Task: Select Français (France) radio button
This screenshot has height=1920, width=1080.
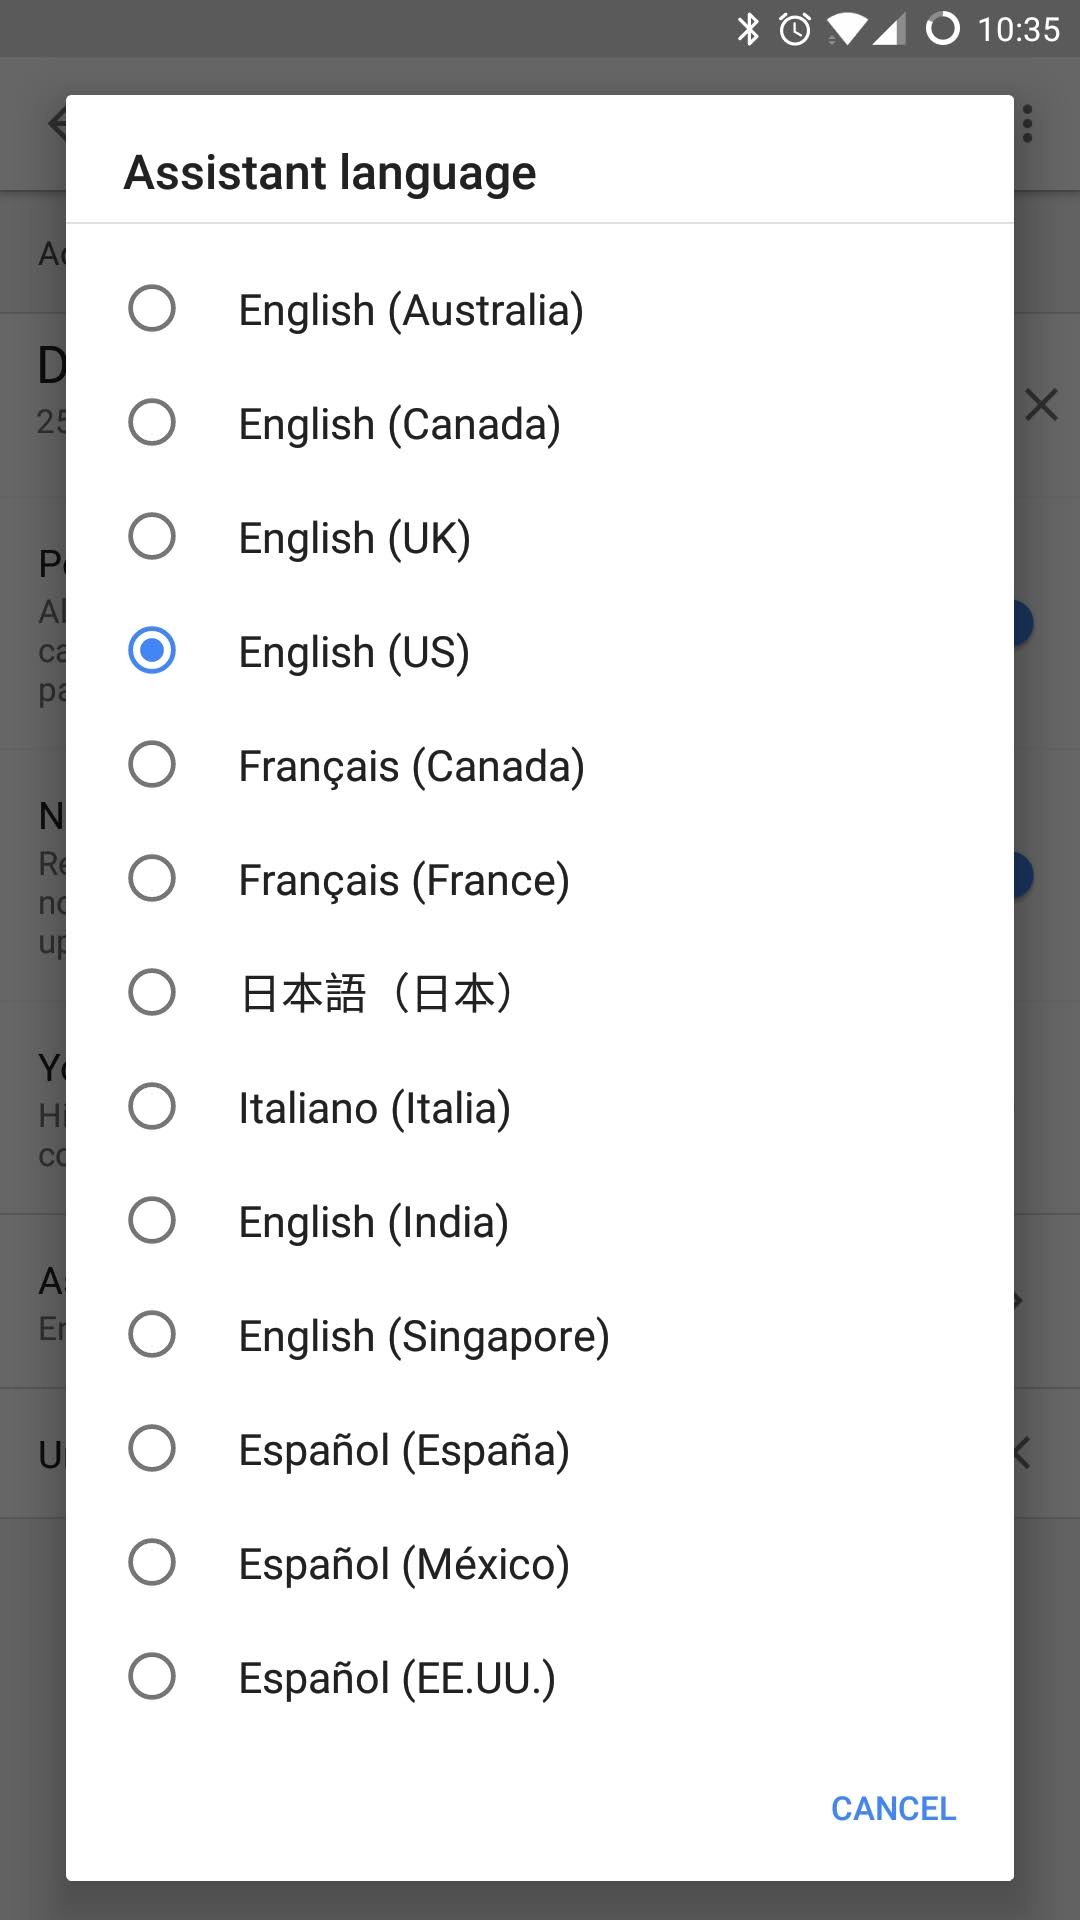Action: (x=152, y=879)
